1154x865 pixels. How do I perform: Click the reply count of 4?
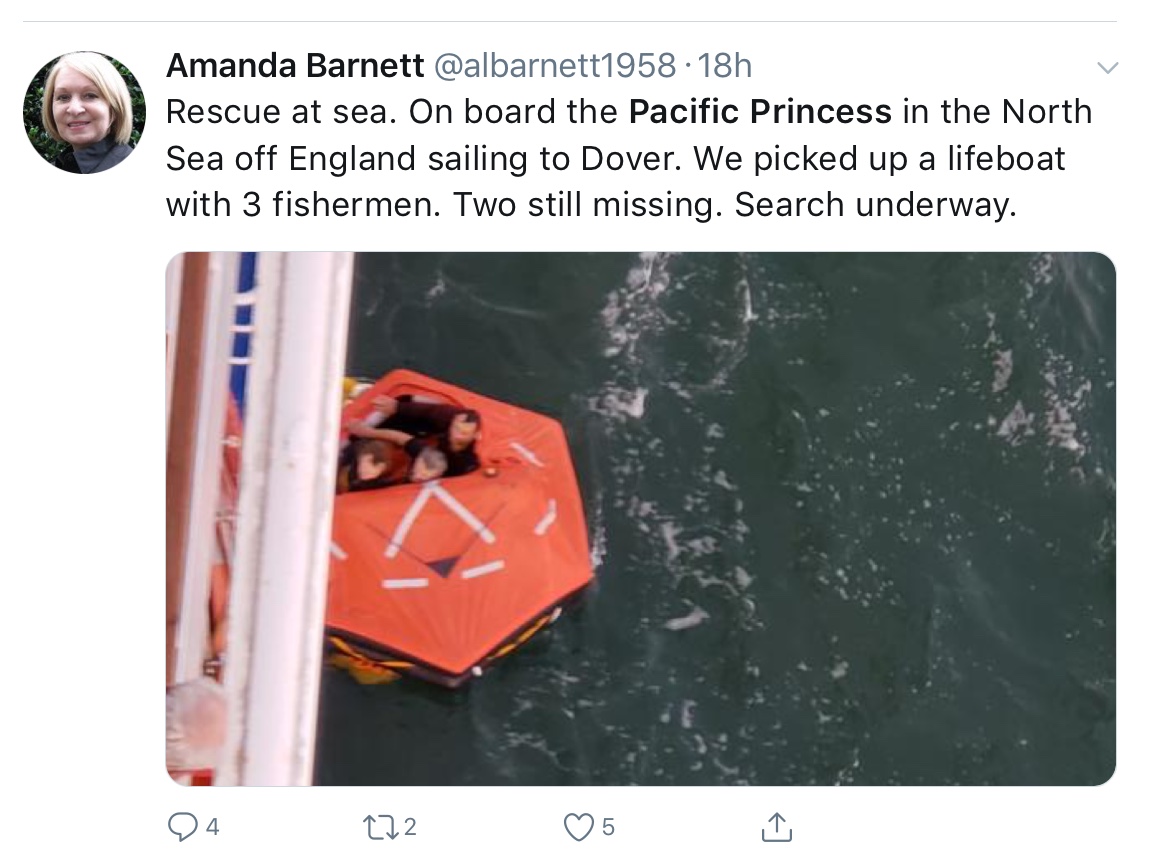(212, 827)
